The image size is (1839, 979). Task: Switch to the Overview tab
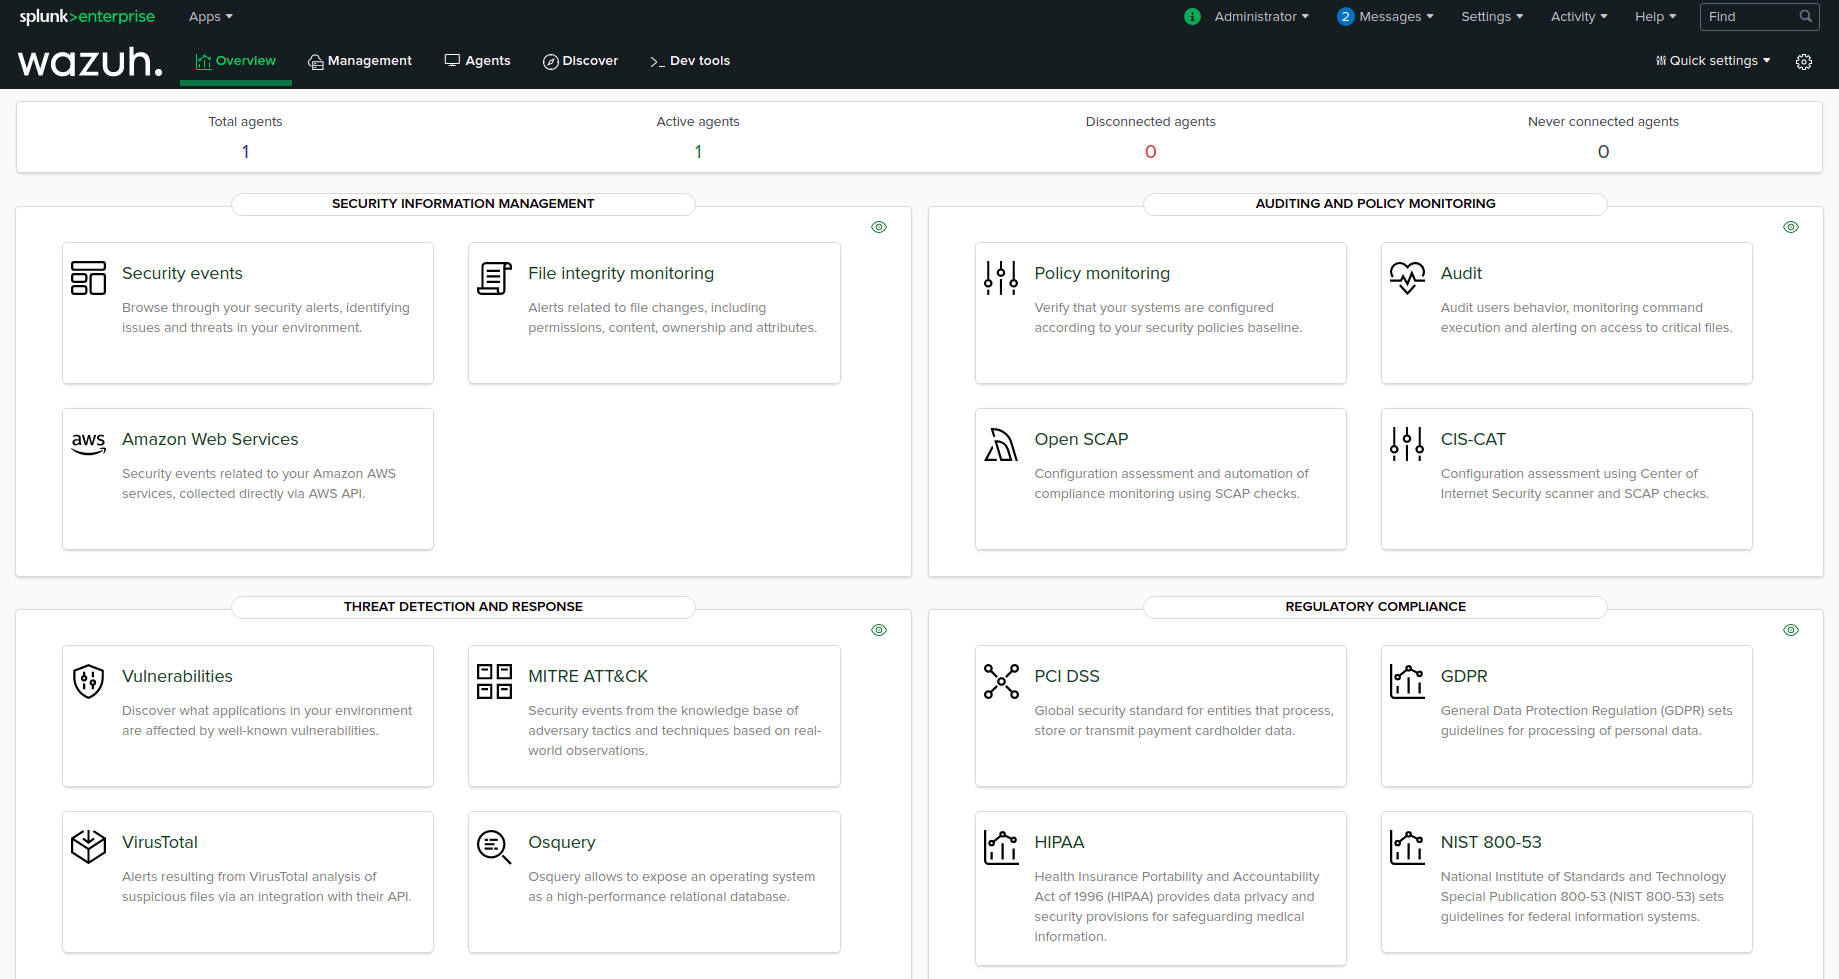236,61
